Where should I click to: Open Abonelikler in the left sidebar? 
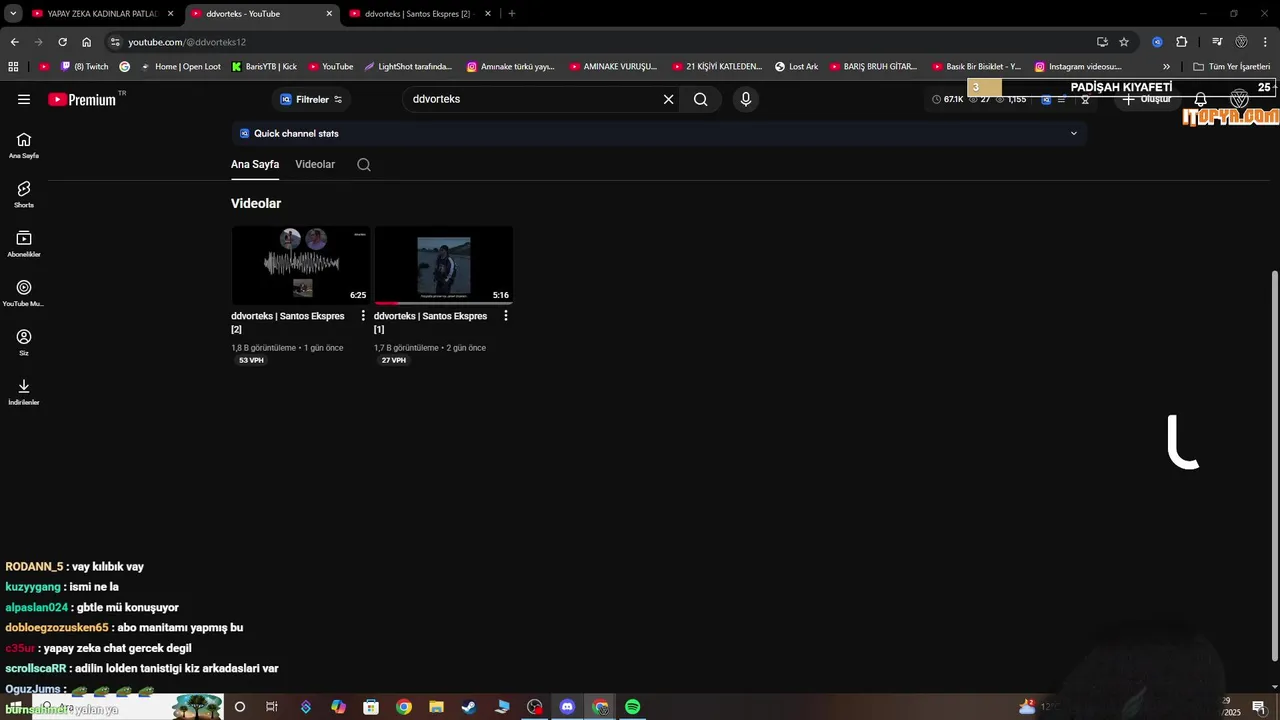click(24, 244)
